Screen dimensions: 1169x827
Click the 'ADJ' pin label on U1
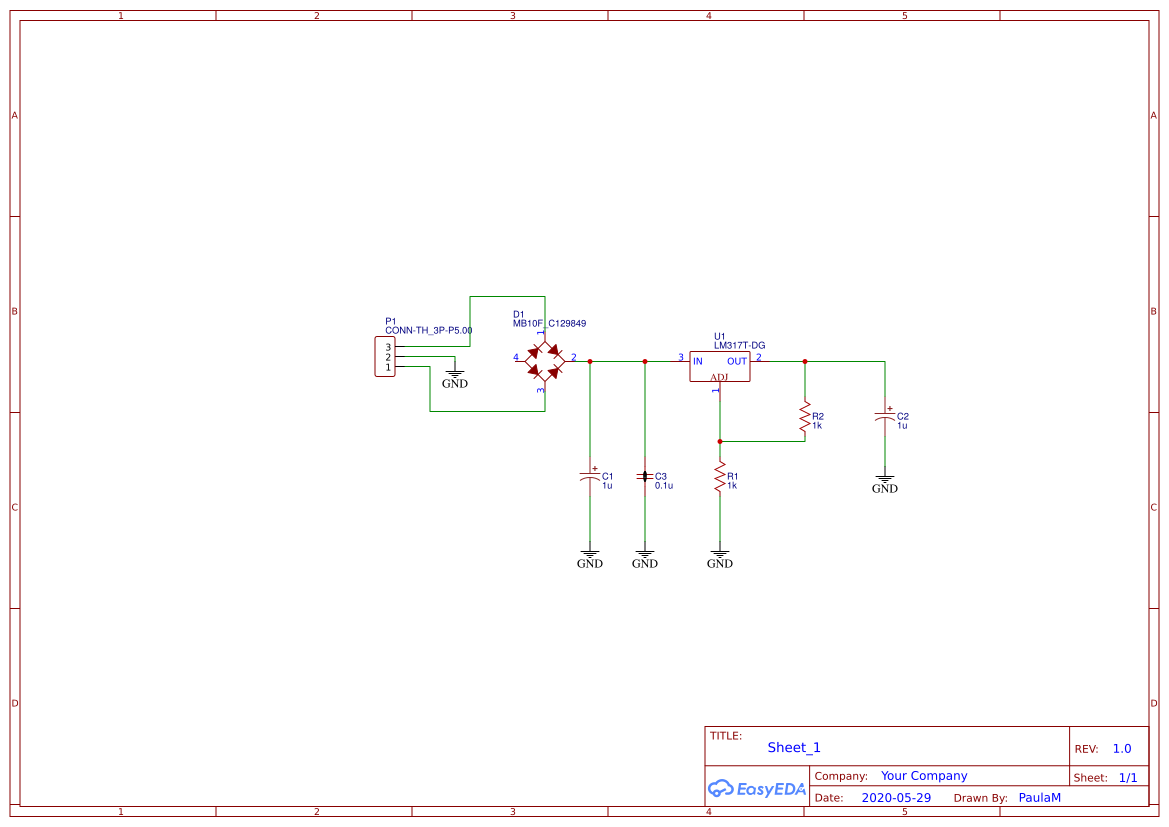coord(719,377)
